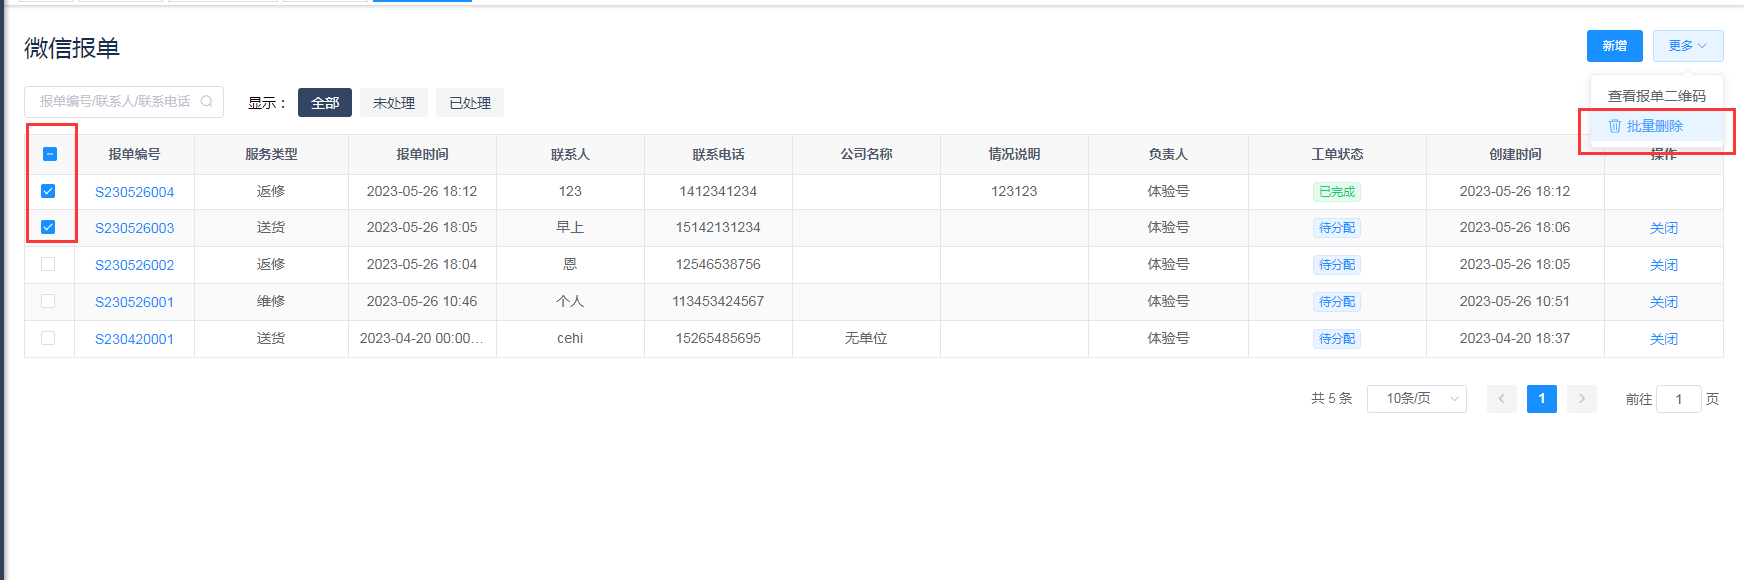Open report S230526003 link
Image resolution: width=1744 pixels, height=580 pixels.
click(x=134, y=228)
